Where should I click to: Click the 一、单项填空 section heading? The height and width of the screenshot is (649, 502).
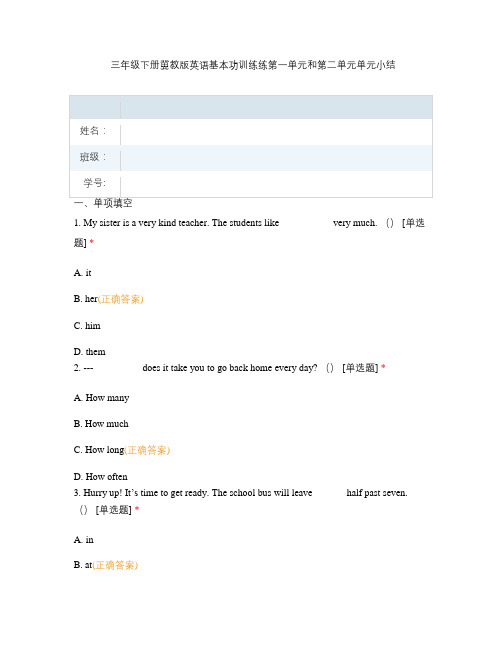point(103,203)
